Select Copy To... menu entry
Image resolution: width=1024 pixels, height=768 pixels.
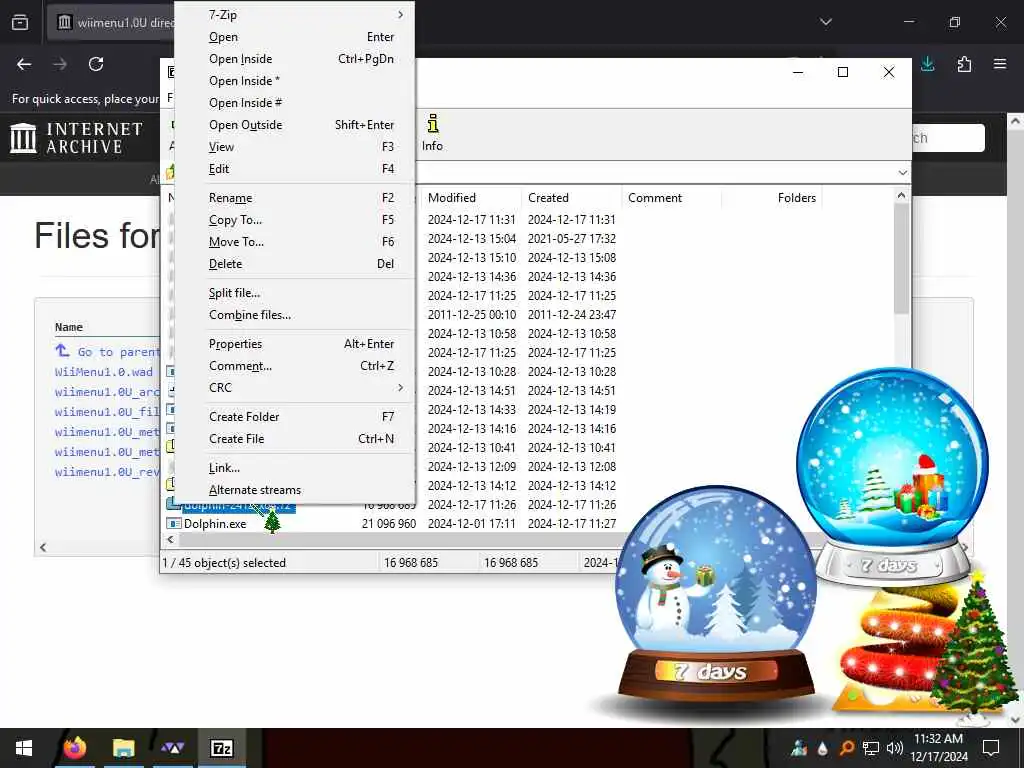pyautogui.click(x=295, y=220)
